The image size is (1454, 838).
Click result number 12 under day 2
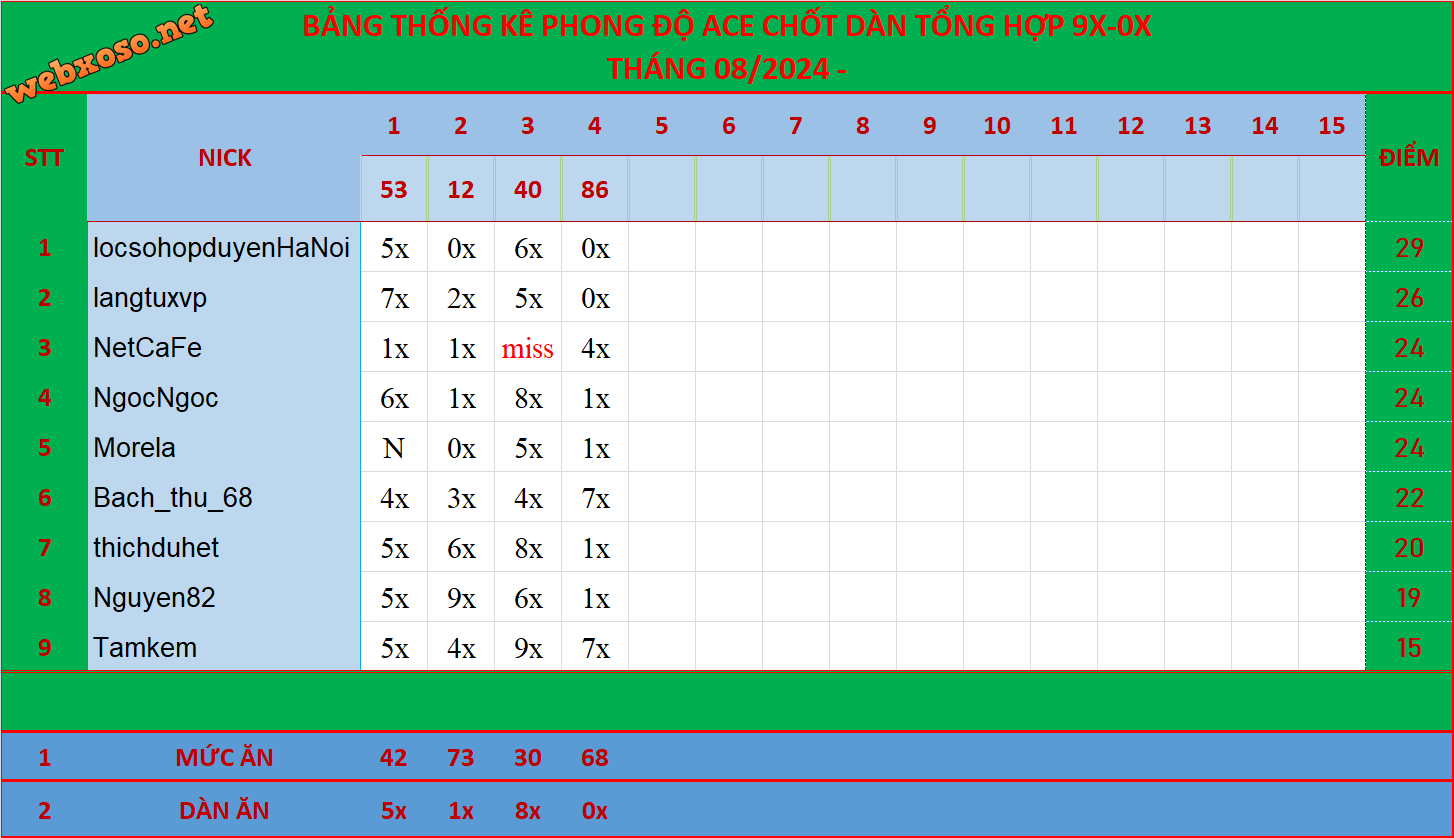[x=461, y=189]
